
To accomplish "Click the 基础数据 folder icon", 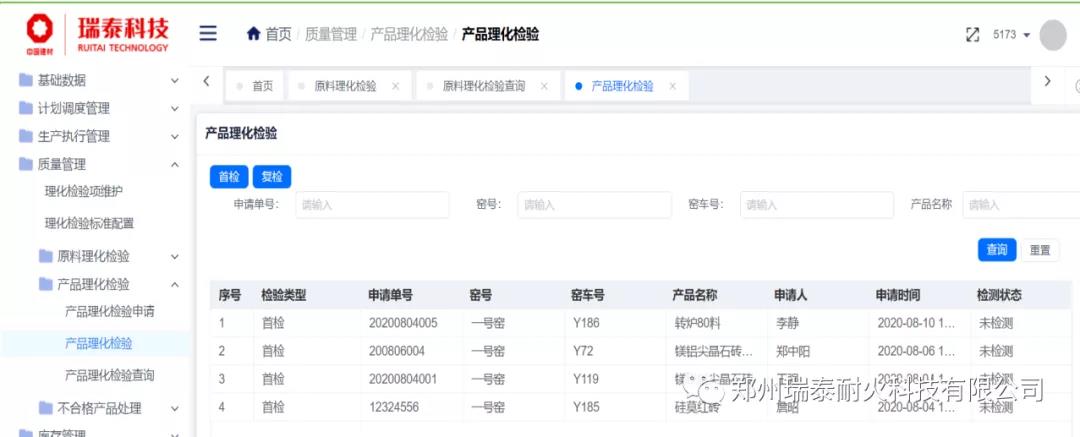I will point(26,80).
